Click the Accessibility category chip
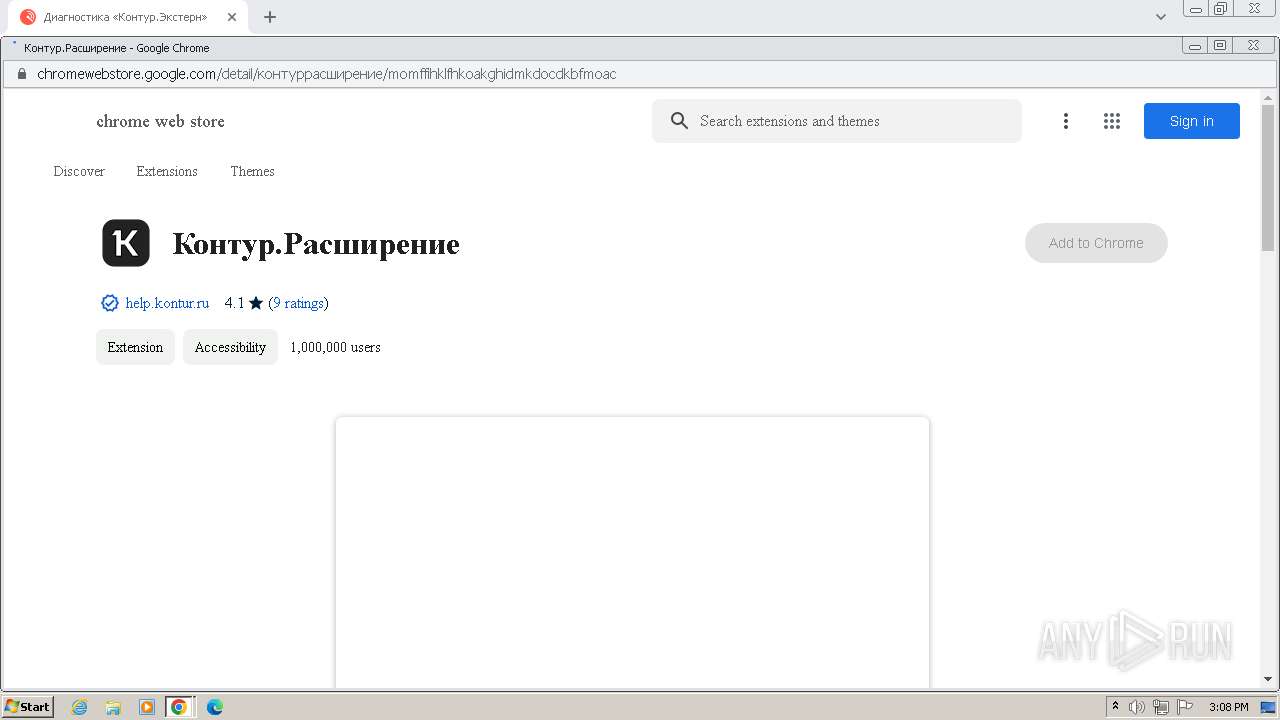 230,347
